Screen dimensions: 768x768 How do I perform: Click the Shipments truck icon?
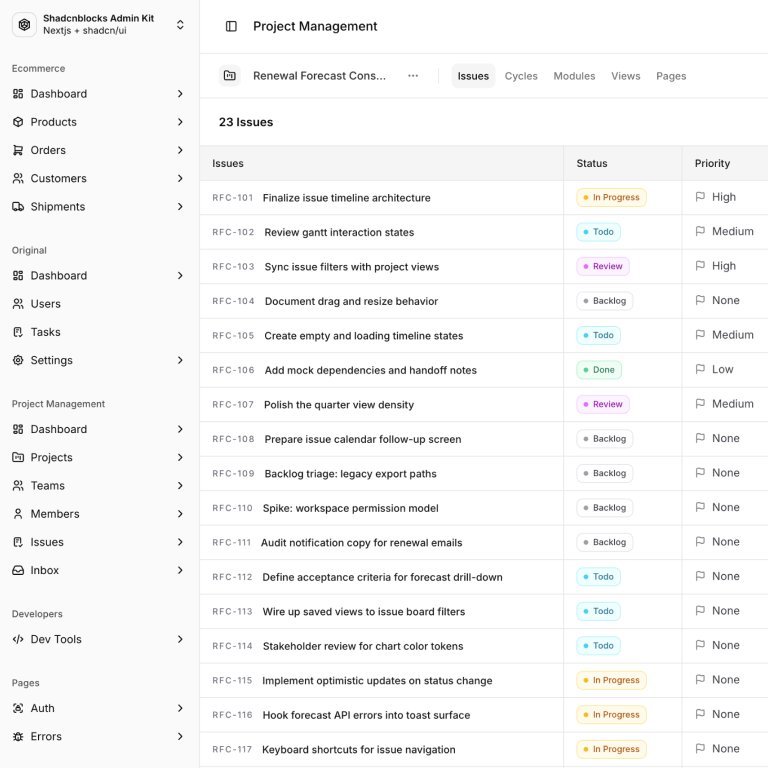click(x=18, y=207)
